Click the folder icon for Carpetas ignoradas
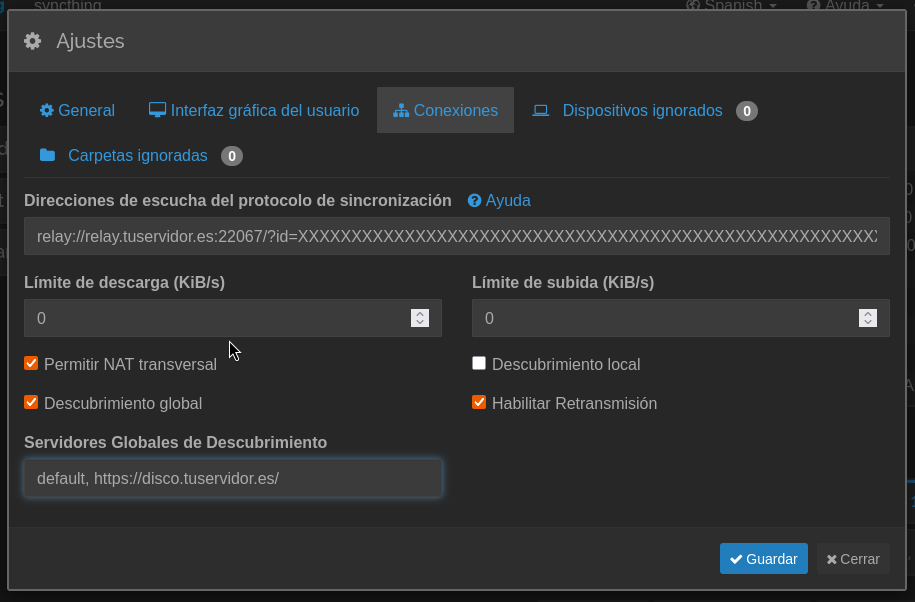 pos(47,155)
